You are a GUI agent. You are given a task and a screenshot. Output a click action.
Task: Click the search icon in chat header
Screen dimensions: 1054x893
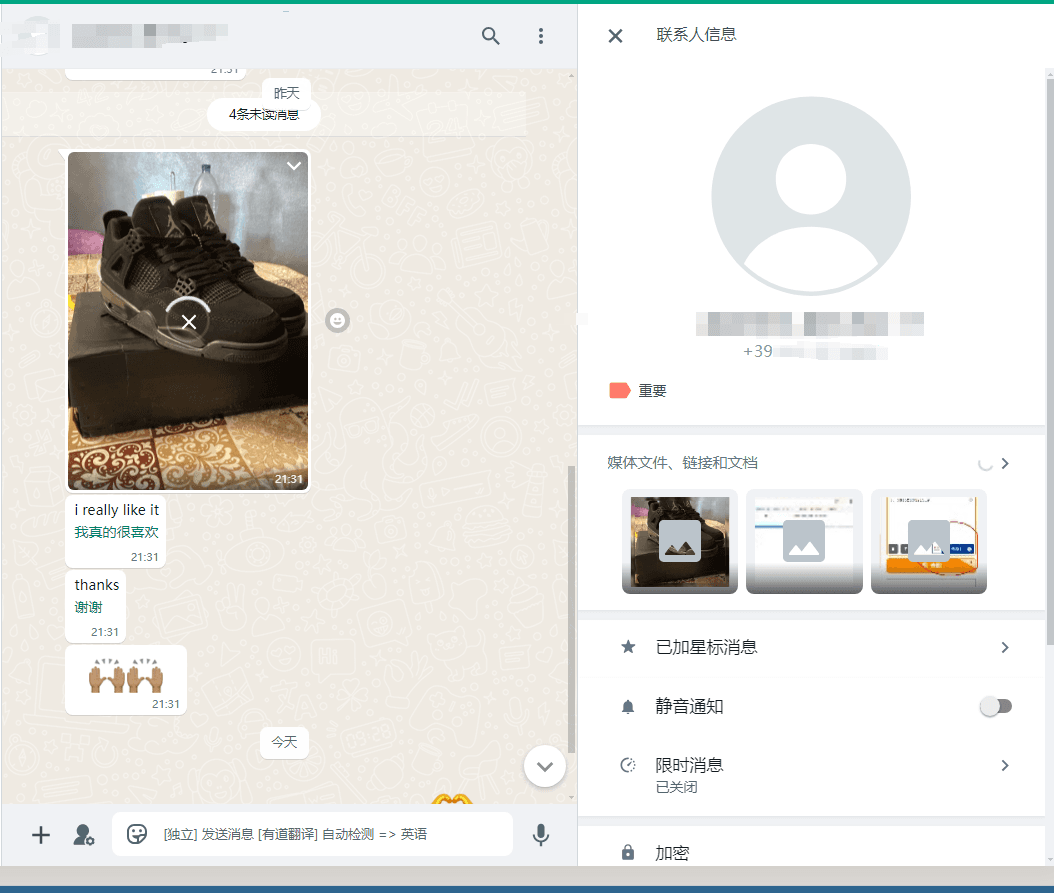[x=490, y=36]
